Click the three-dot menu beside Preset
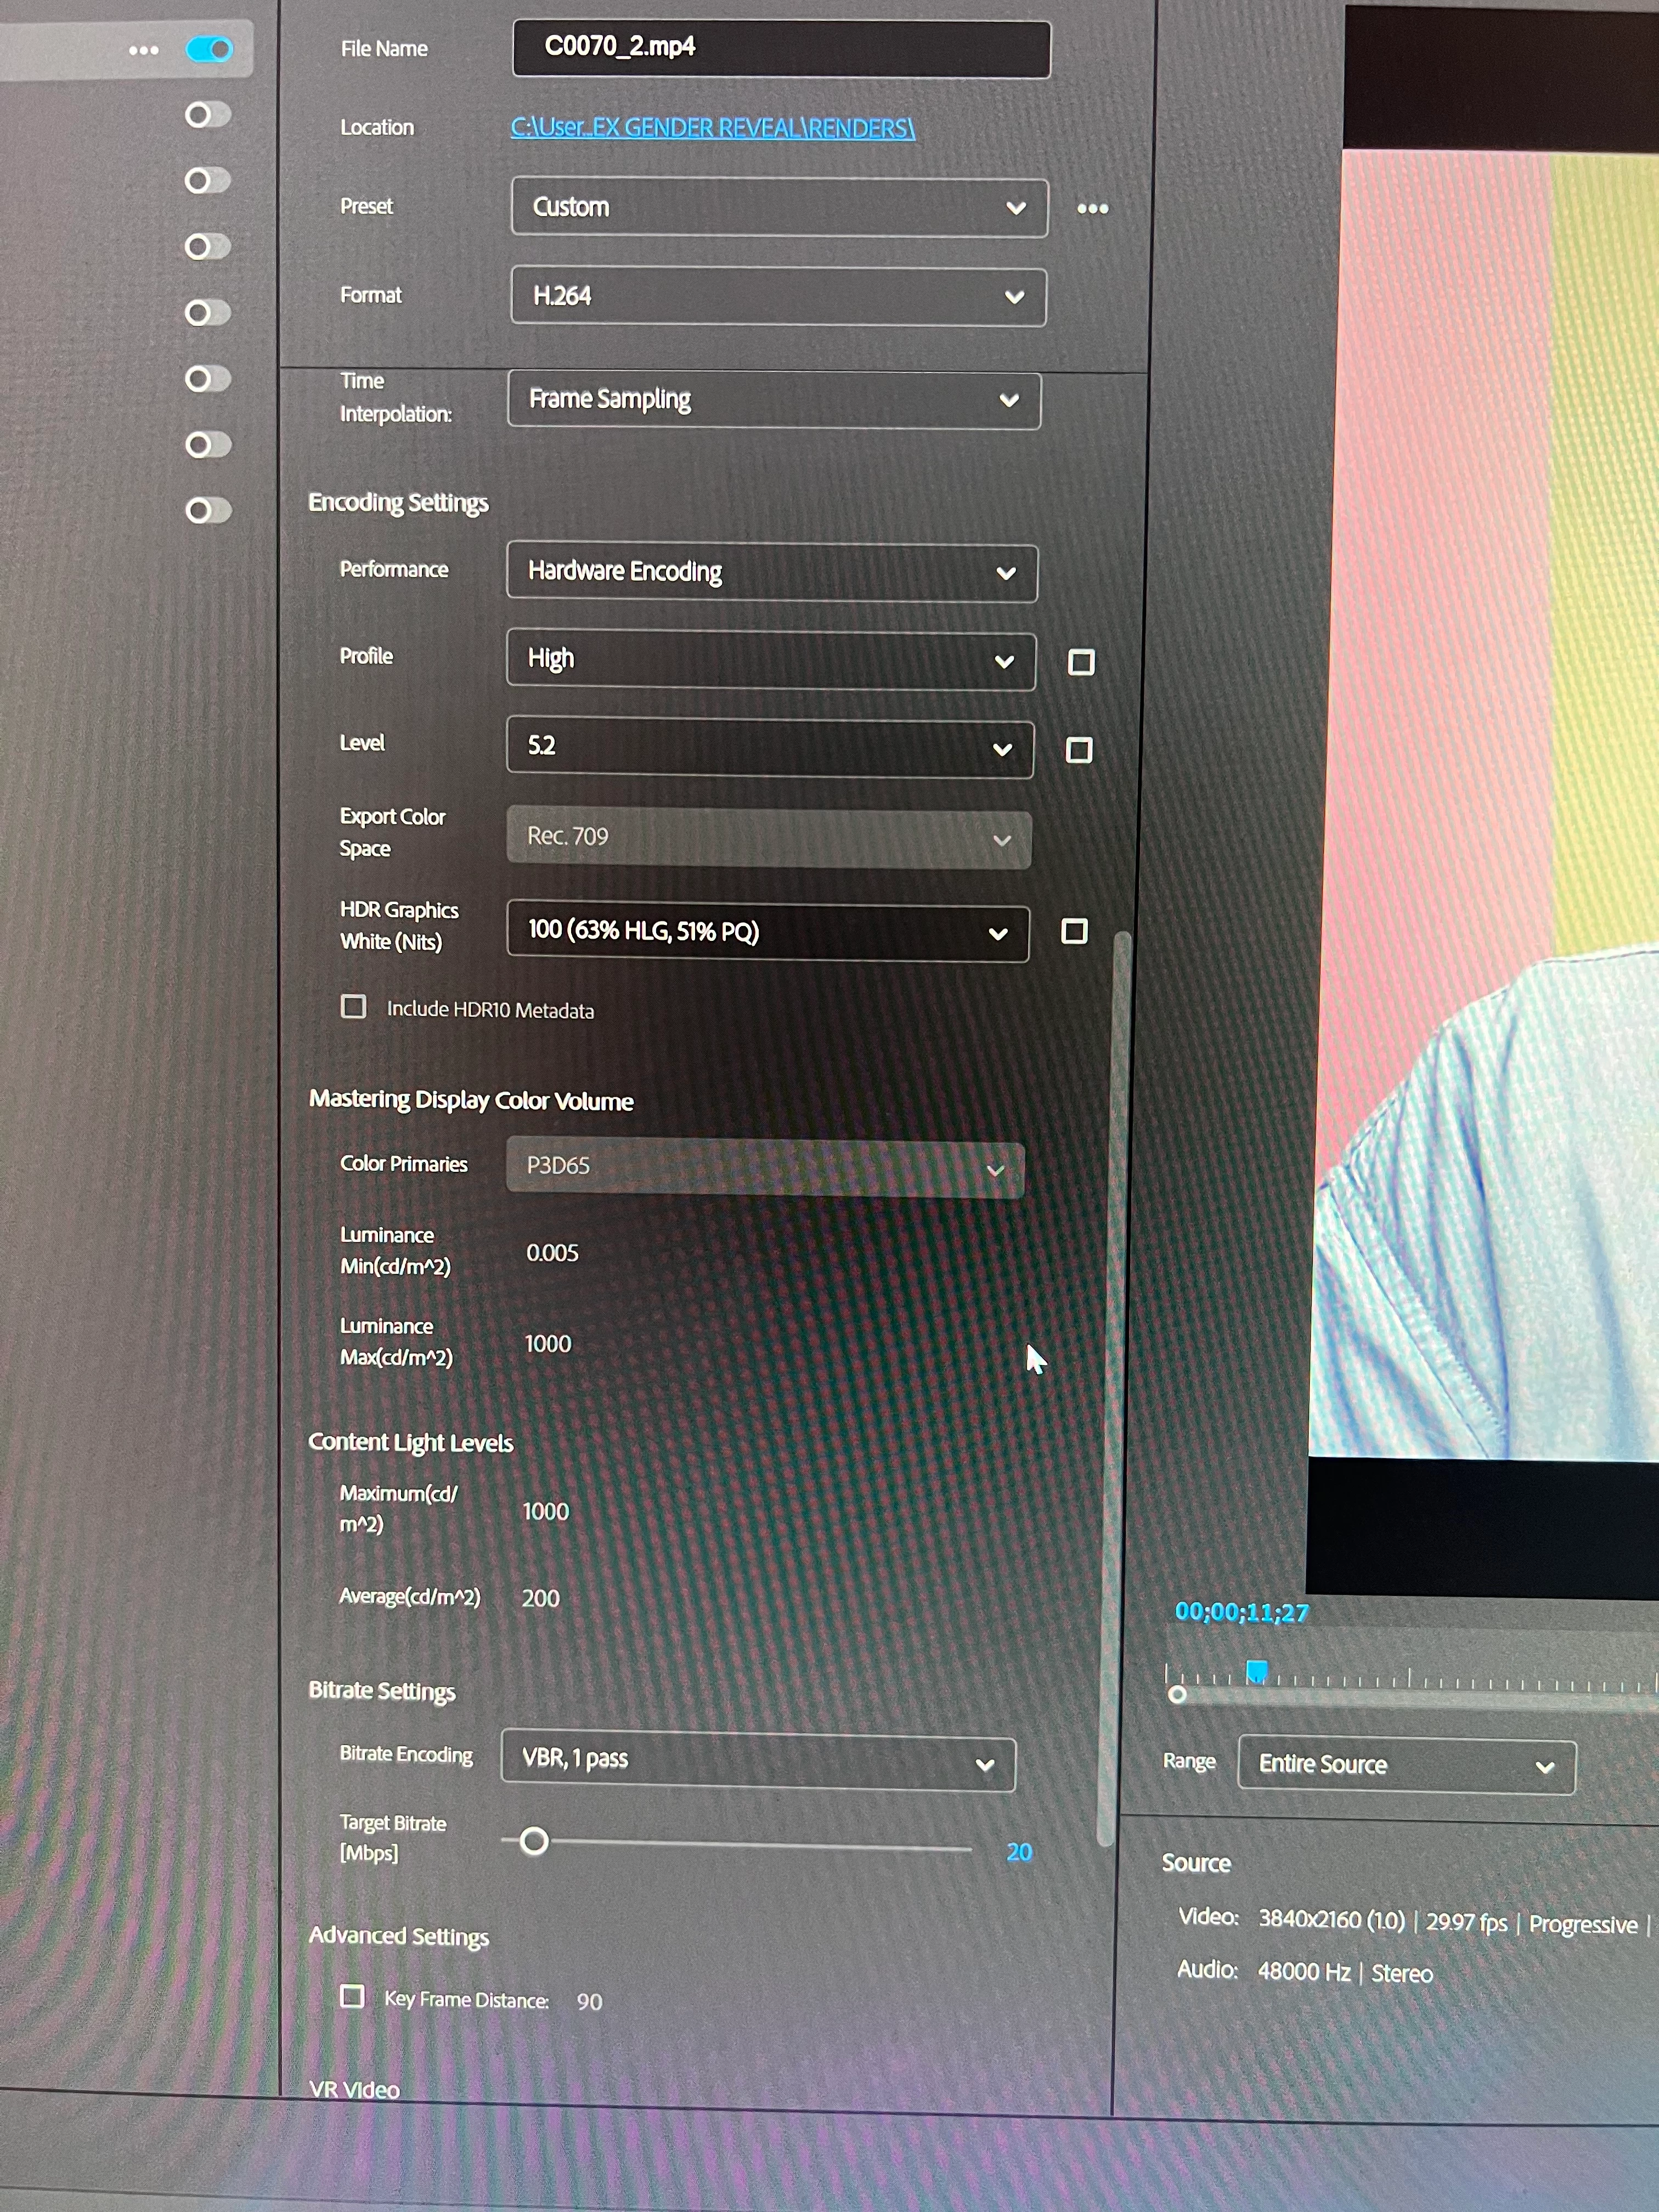Image resolution: width=1659 pixels, height=2212 pixels. [1092, 208]
